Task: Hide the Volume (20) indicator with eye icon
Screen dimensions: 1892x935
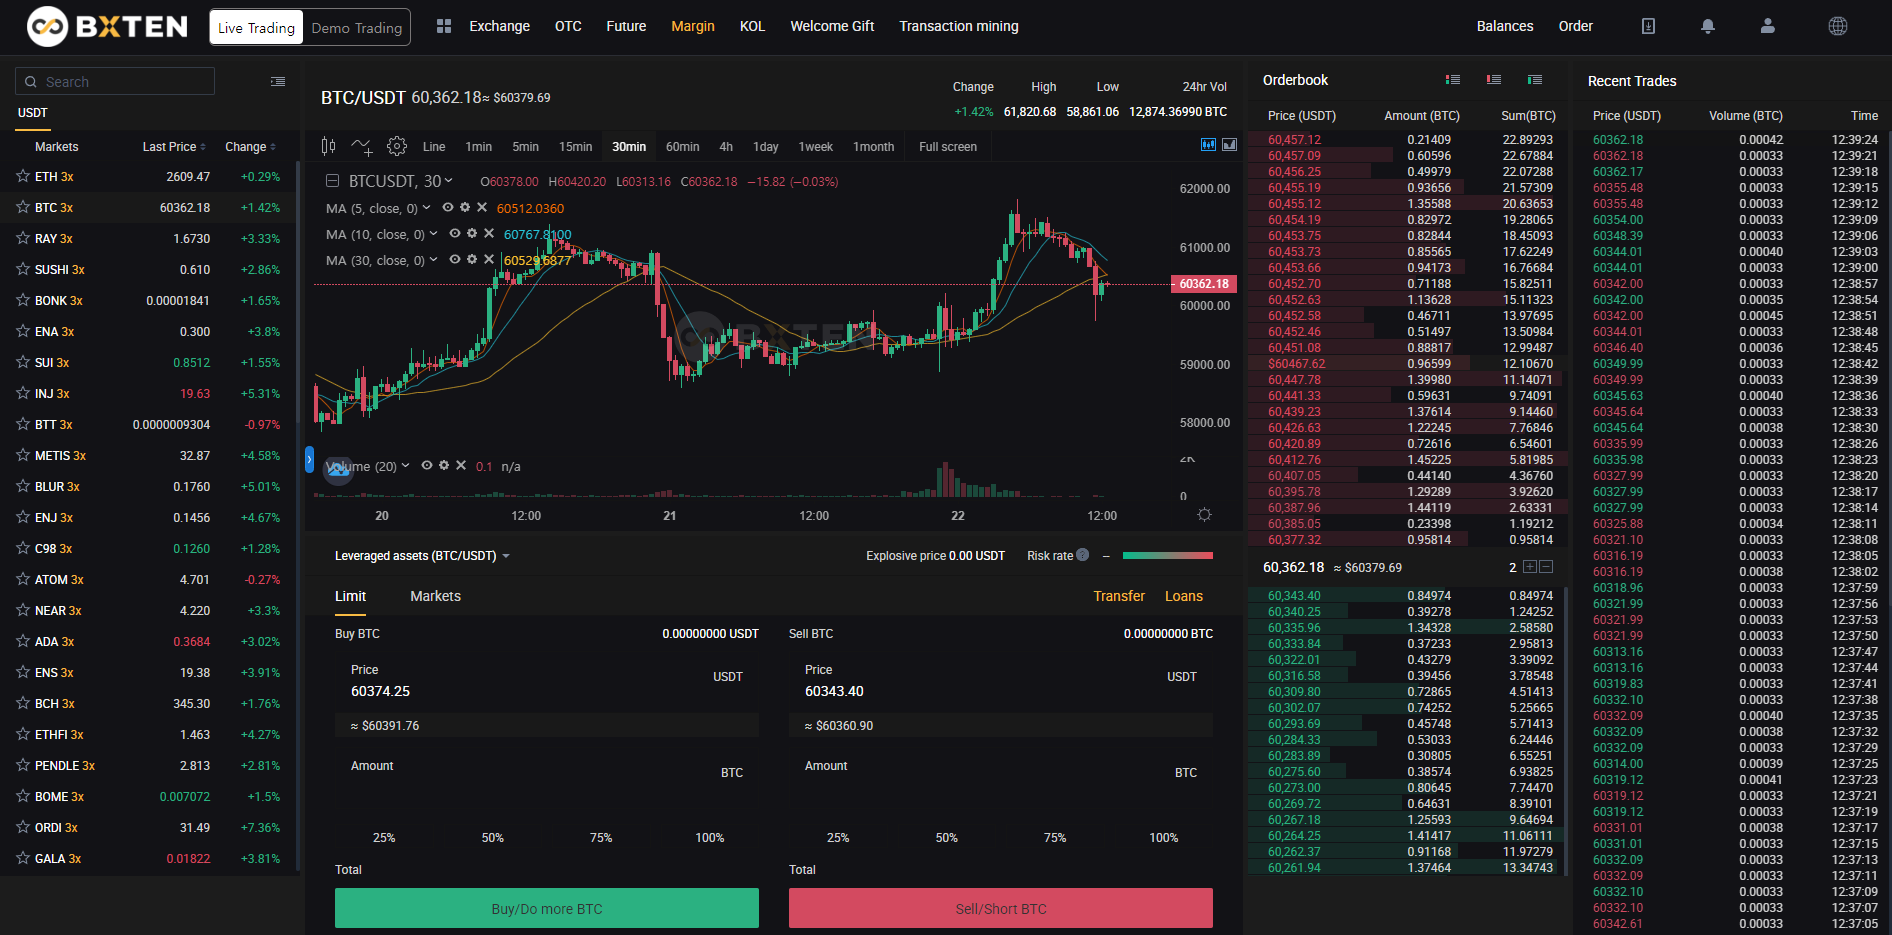Action: click(x=427, y=465)
